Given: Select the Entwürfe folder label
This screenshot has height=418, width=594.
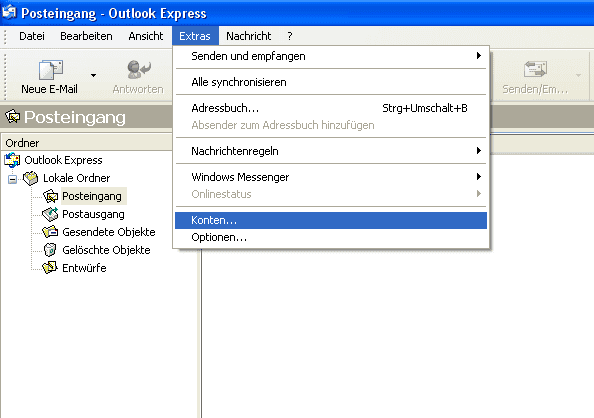Looking at the screenshot, I should click(x=84, y=268).
